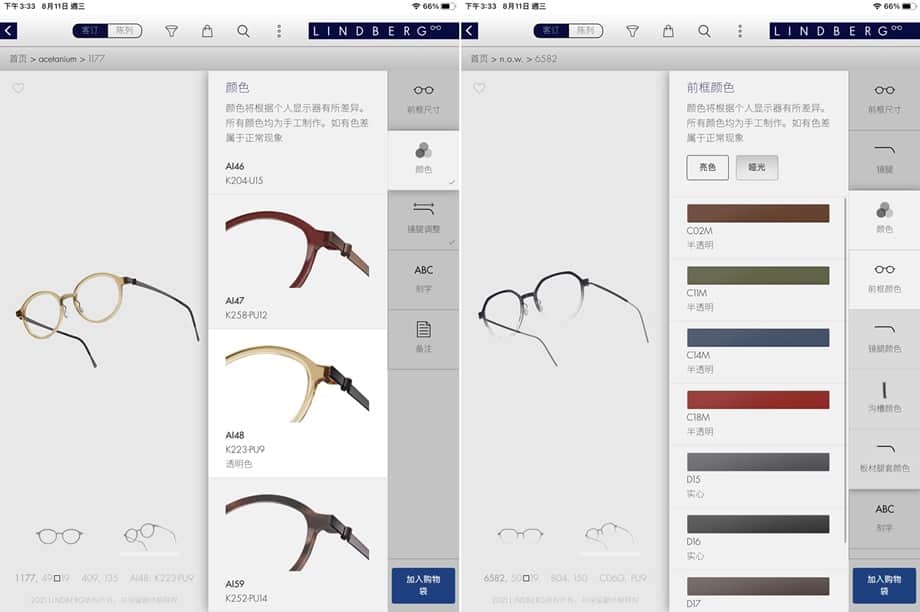Pick the AI48 K223-PU9 beige frame

(297, 403)
